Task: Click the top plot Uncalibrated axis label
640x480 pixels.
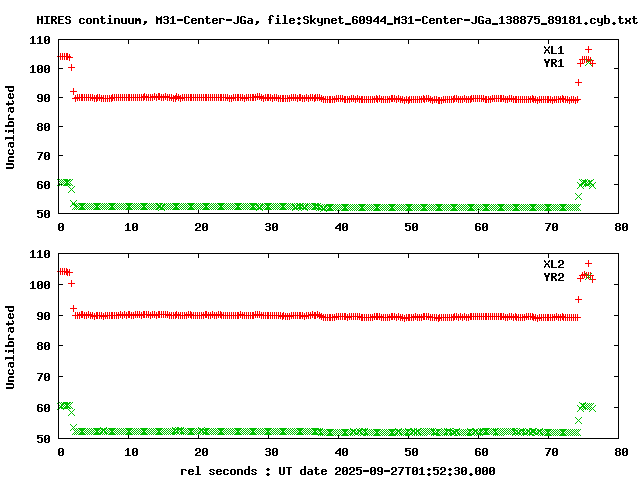Action: pos(10,127)
